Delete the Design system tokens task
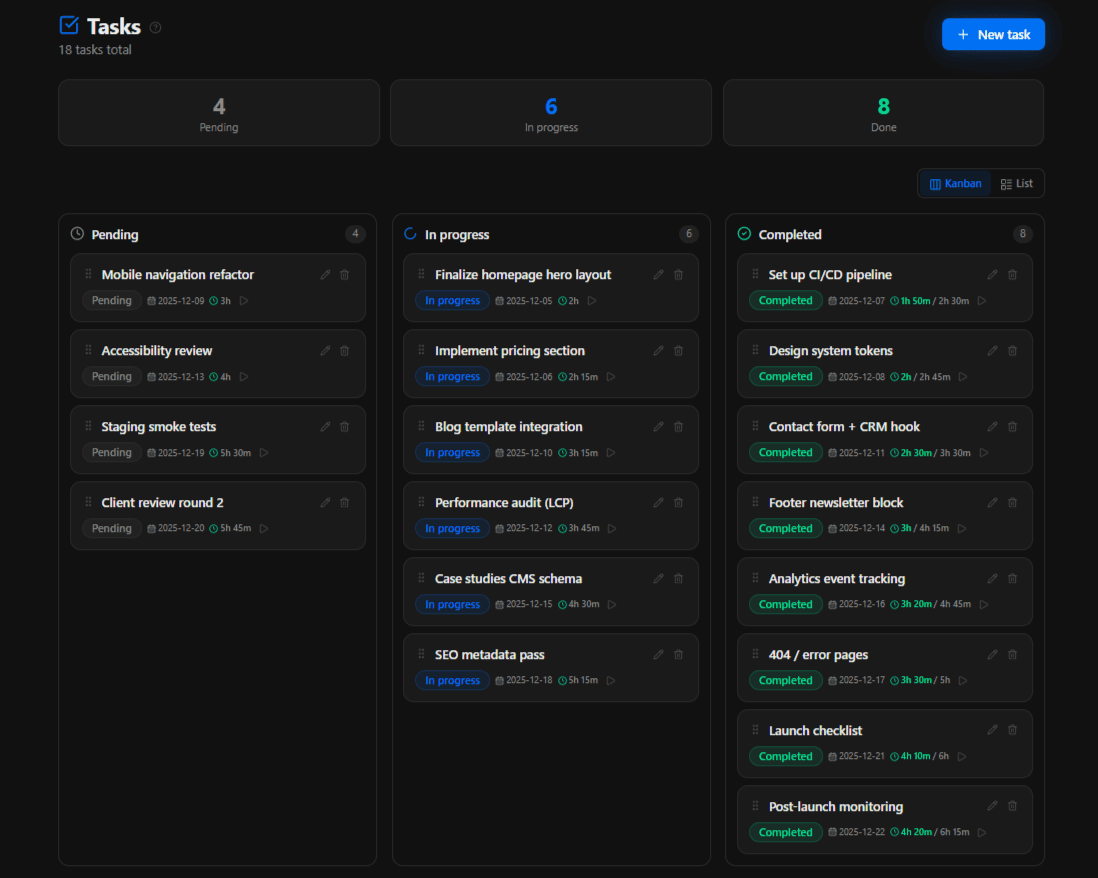 [x=1013, y=351]
